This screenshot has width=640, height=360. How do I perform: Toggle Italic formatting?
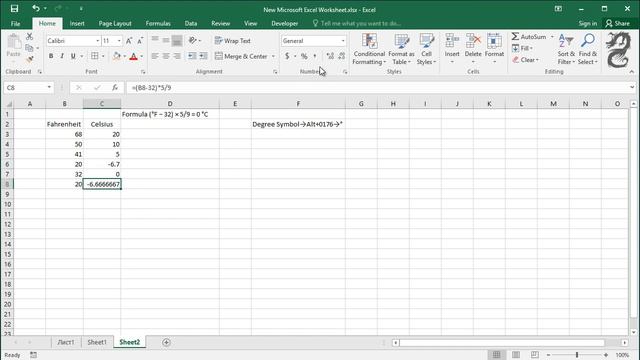click(x=62, y=56)
